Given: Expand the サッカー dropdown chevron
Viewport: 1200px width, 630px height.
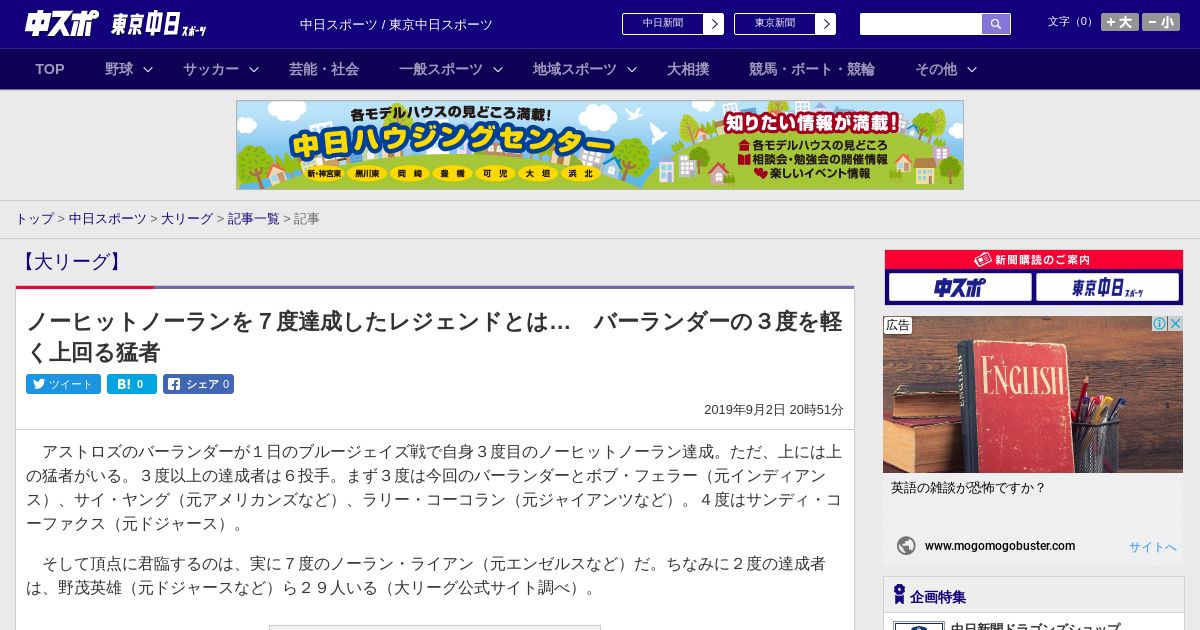Looking at the screenshot, I should [x=254, y=70].
